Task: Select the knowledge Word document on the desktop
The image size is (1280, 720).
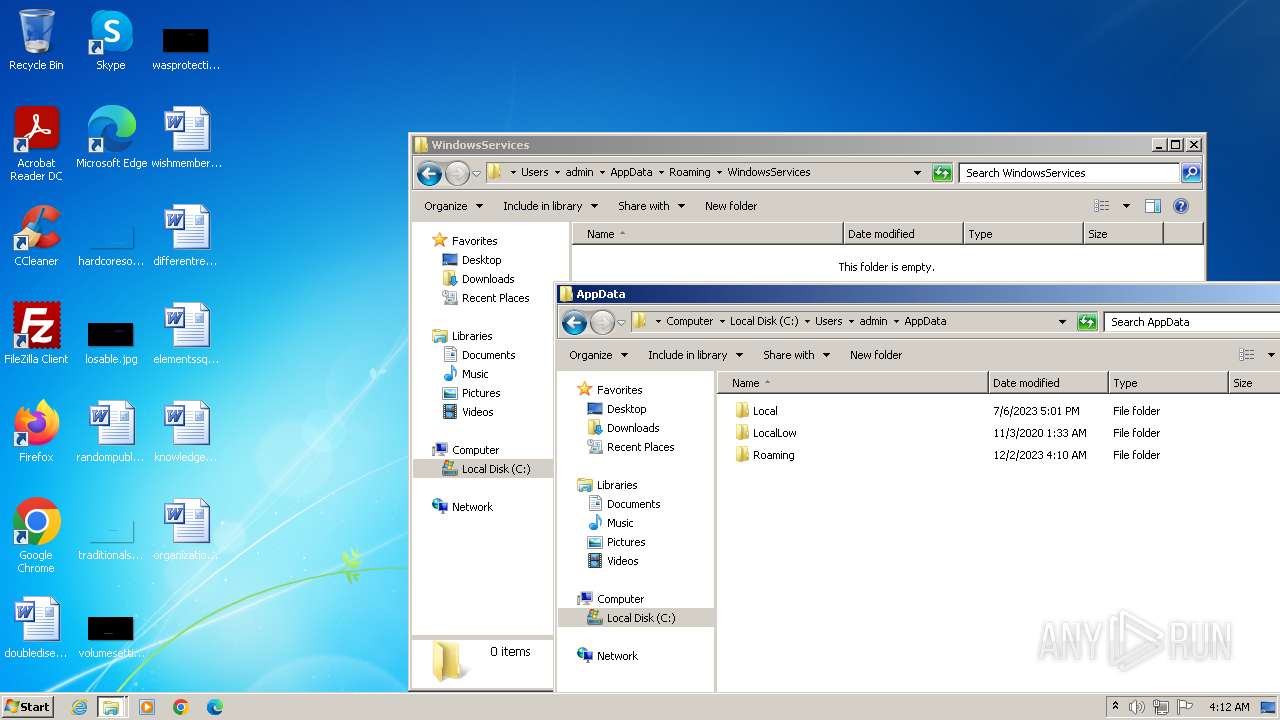Action: 187,432
